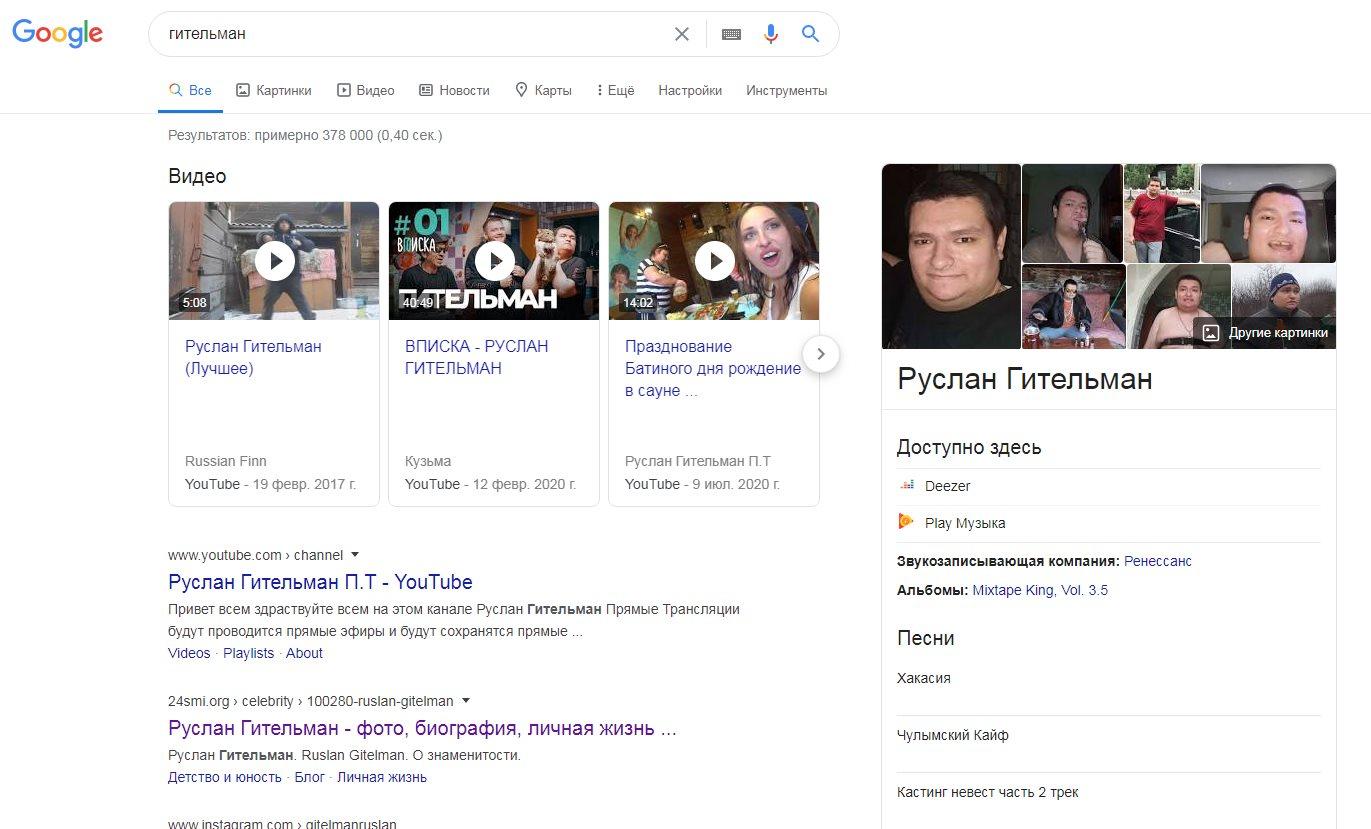The image size is (1371, 829).
Task: Select the song Хакасия
Action: click(924, 678)
